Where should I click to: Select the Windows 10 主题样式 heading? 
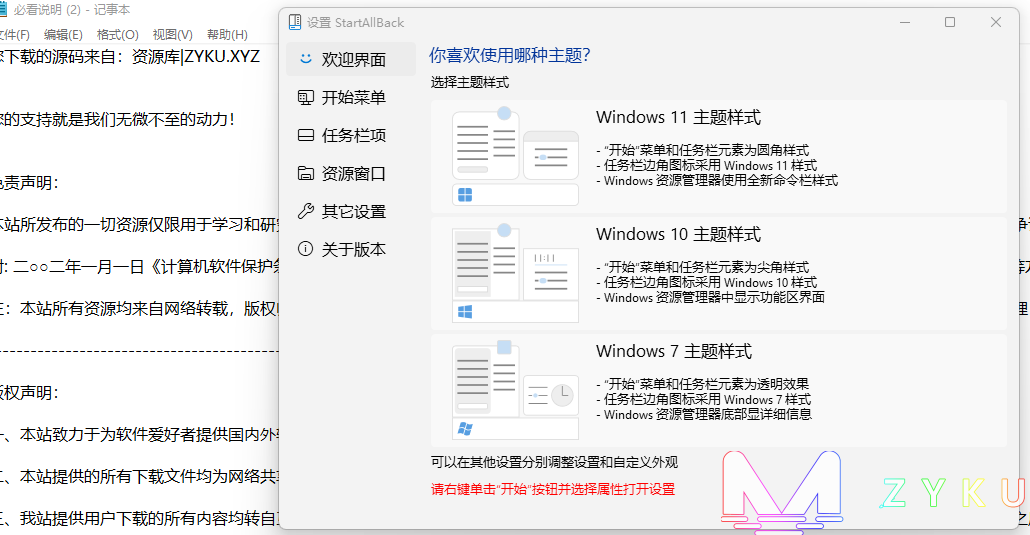tap(678, 235)
